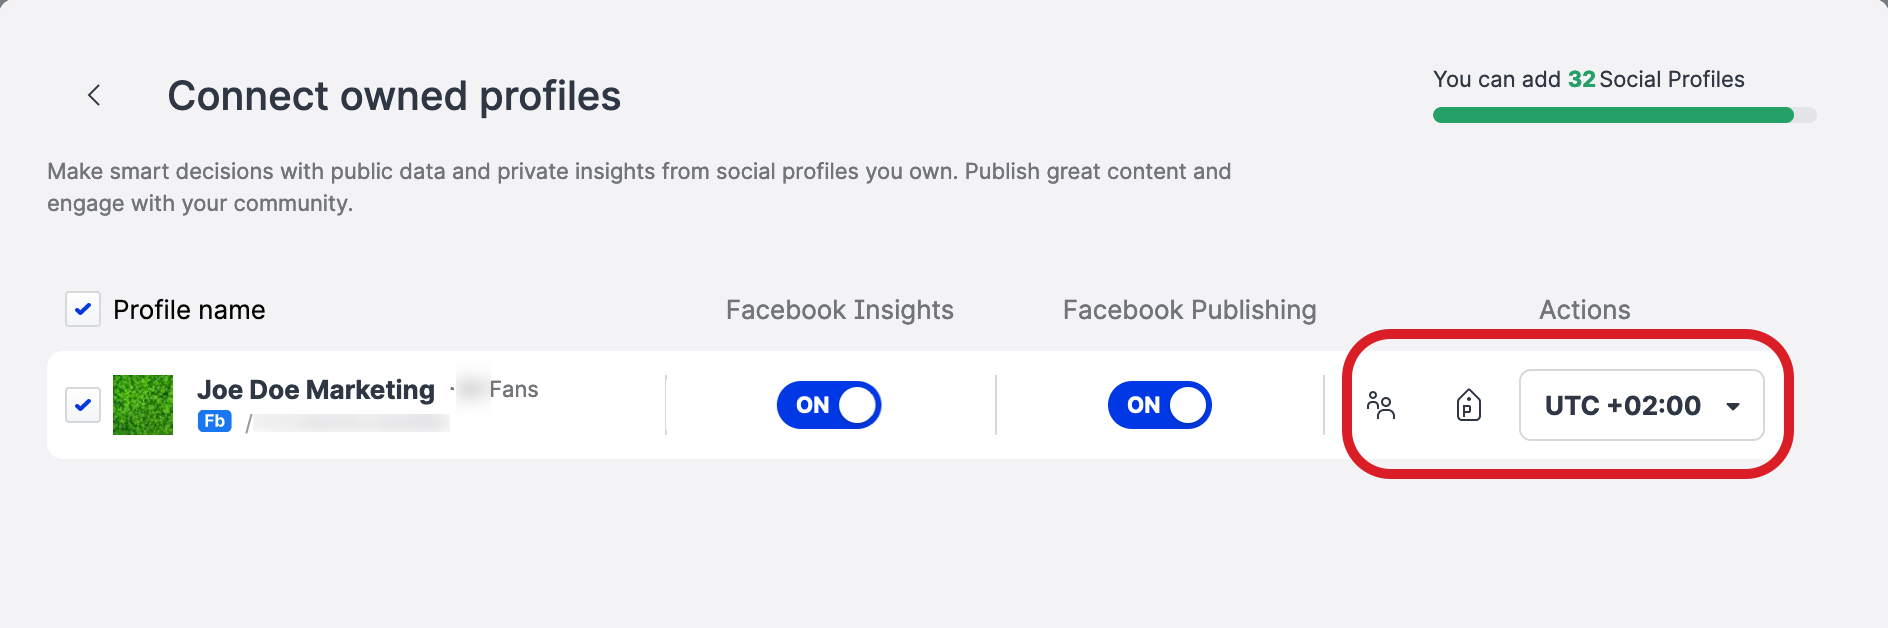Select the Joe Doe Marketing profile name
The height and width of the screenshot is (628, 1888).
pos(317,389)
